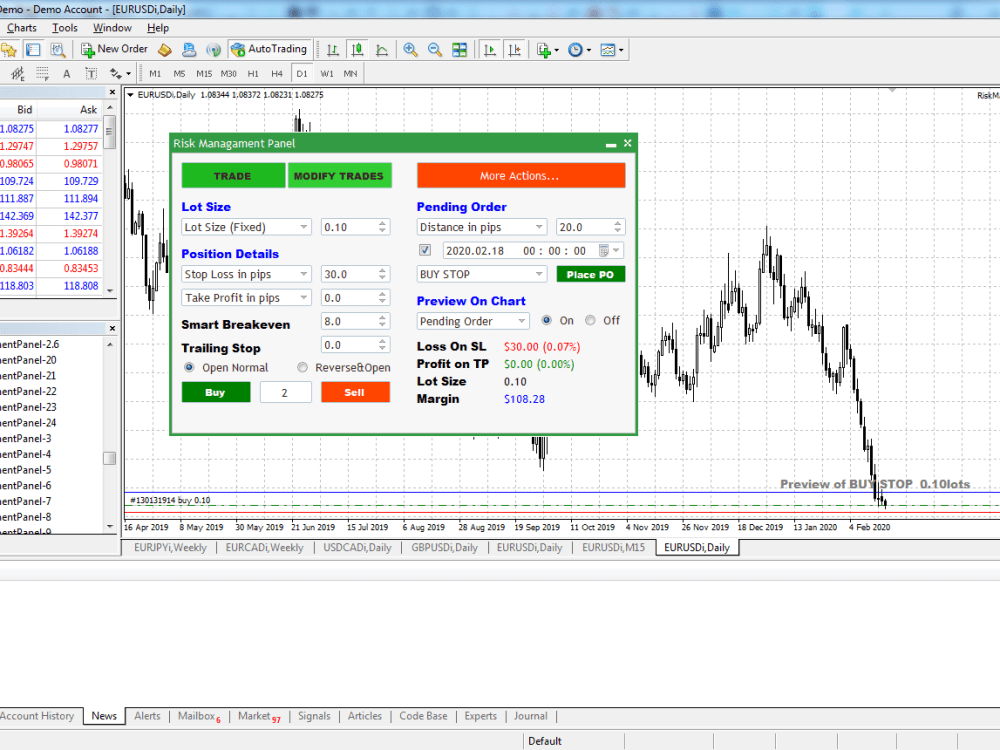Open Pending Order preview dropdown

point(473,321)
